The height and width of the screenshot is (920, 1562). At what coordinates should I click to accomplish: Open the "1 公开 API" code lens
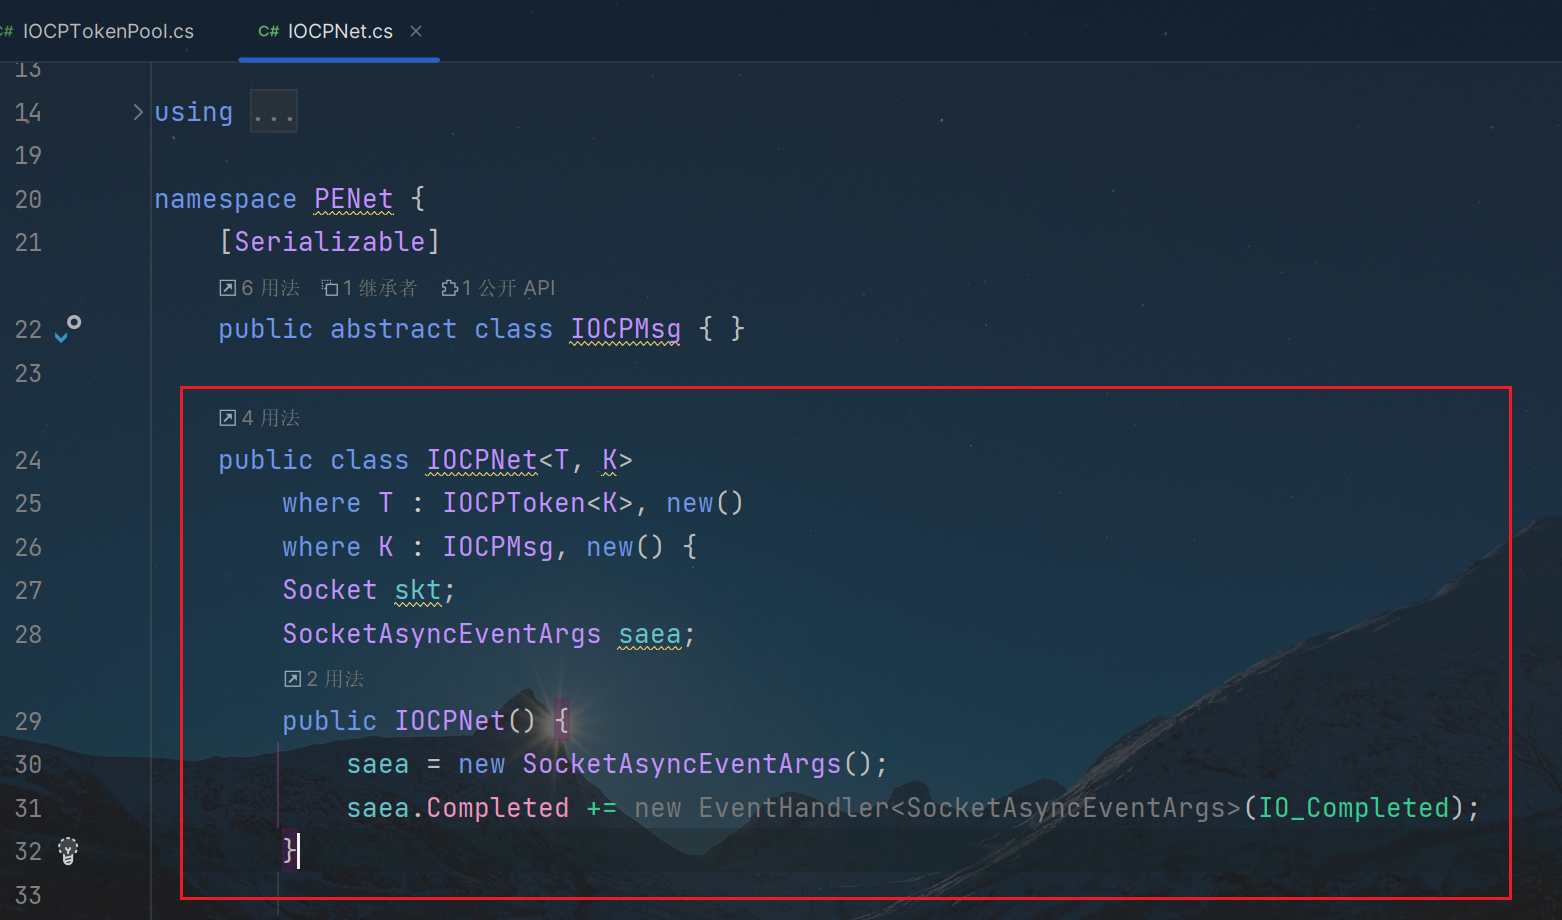pyautogui.click(x=498, y=288)
